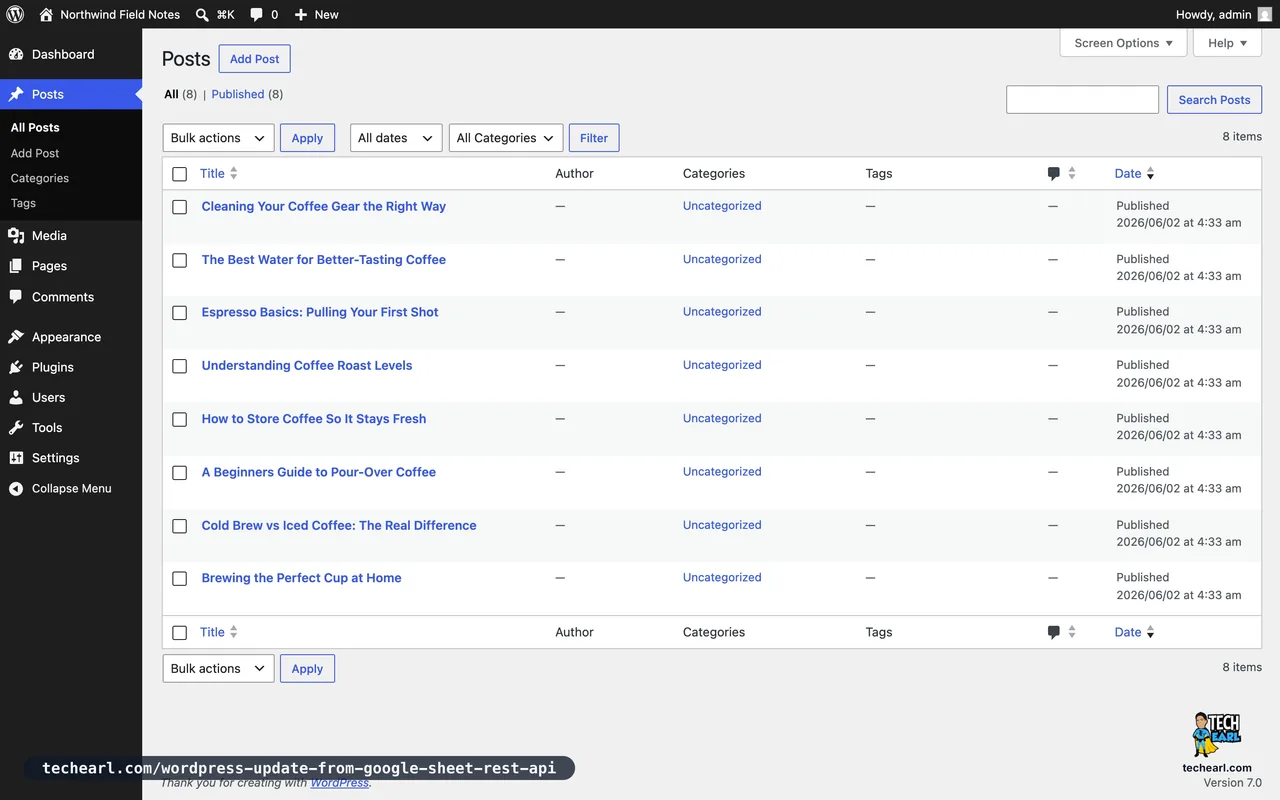The height and width of the screenshot is (800, 1280).
Task: Click the bottom Apply button
Action: pos(307,668)
